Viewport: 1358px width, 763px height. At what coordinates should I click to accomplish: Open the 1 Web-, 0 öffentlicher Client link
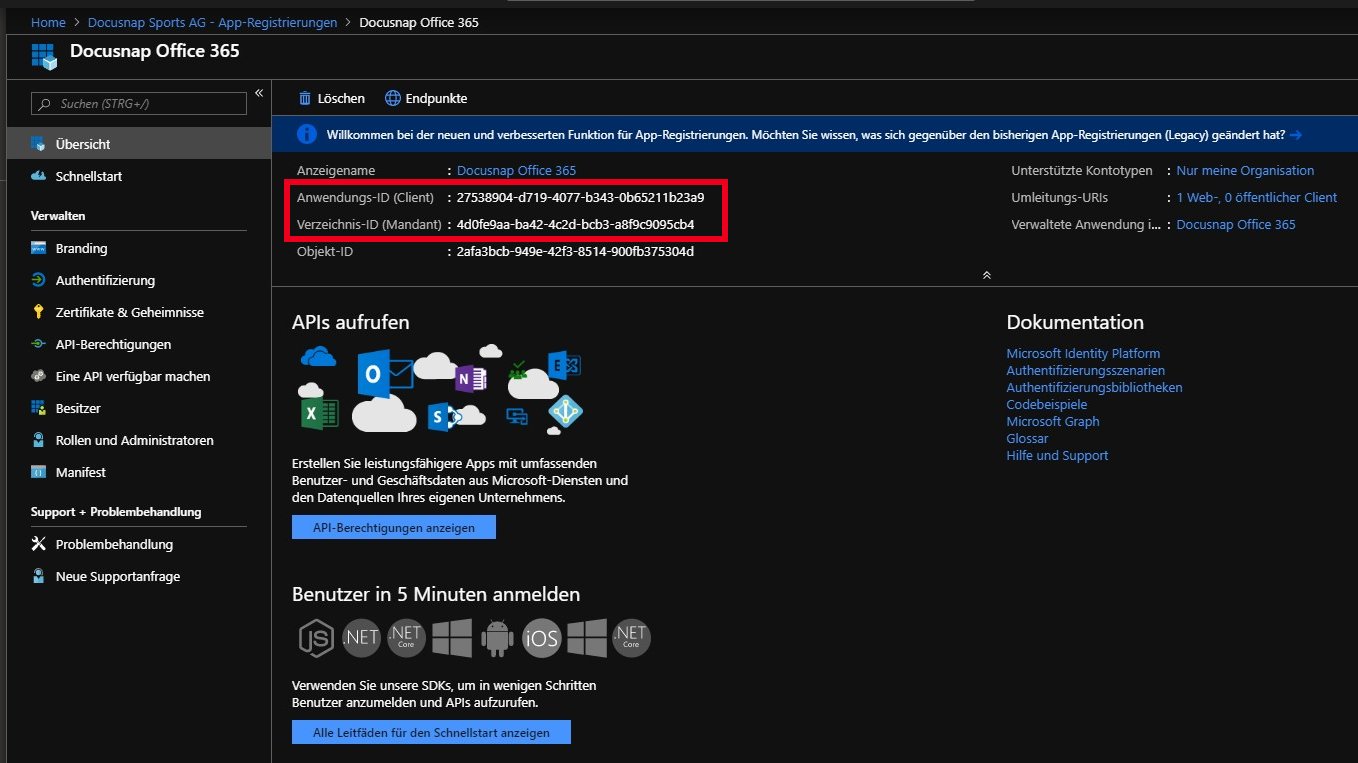1257,197
